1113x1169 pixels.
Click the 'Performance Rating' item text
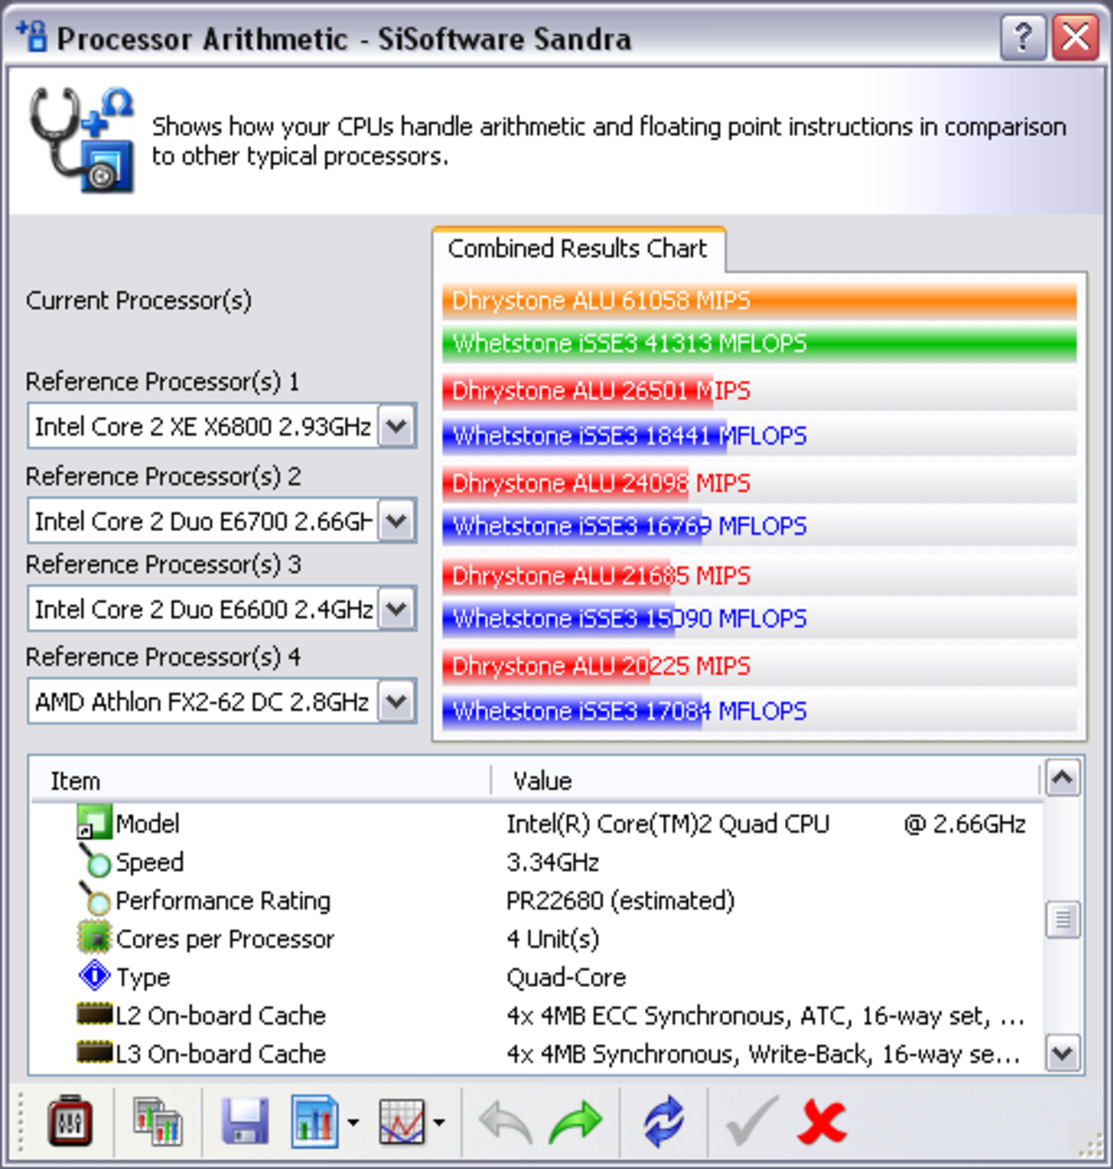coord(223,901)
